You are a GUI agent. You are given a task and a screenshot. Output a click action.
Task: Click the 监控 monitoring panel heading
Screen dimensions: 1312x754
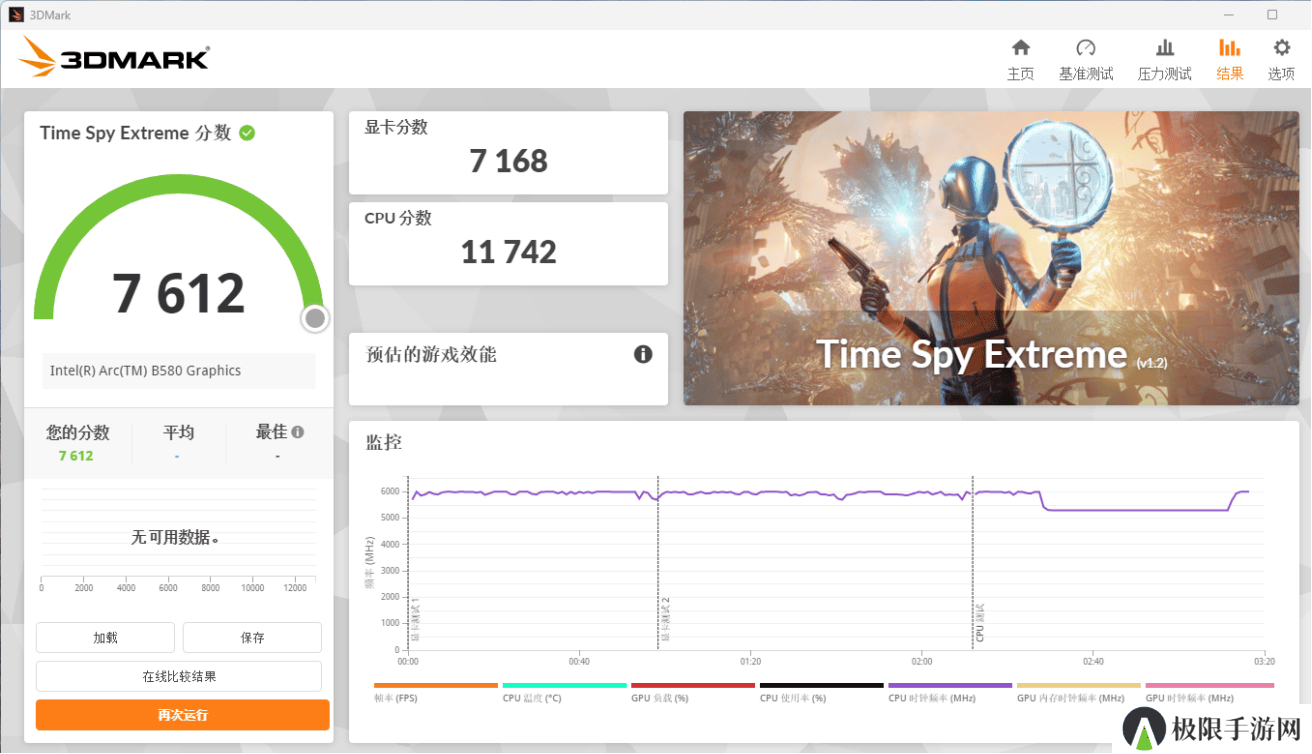click(383, 442)
